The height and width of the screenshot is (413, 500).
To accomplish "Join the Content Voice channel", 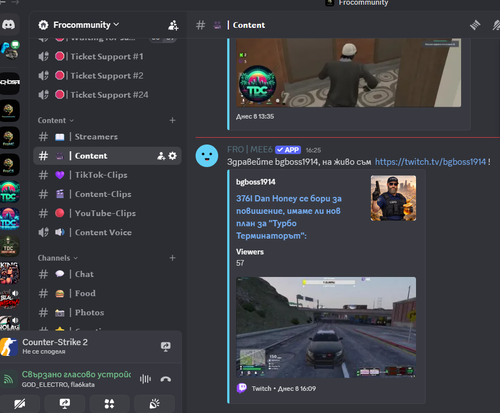I will coord(107,232).
